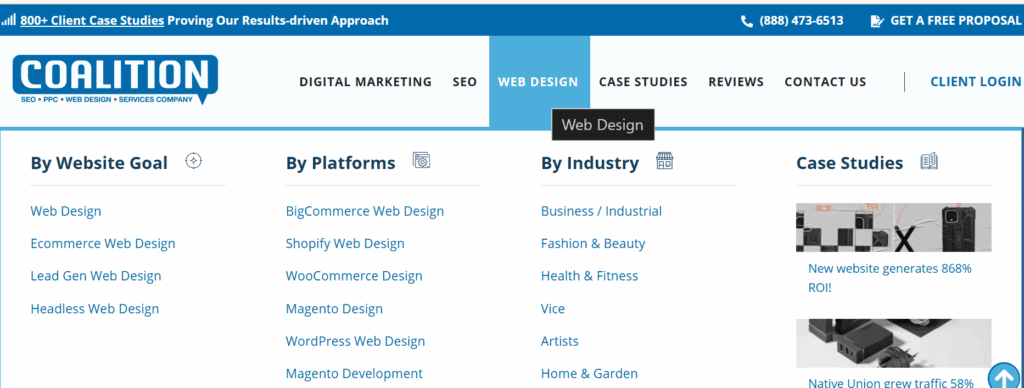1024x388 pixels.
Task: Open the Magento Design link
Action: (x=334, y=309)
